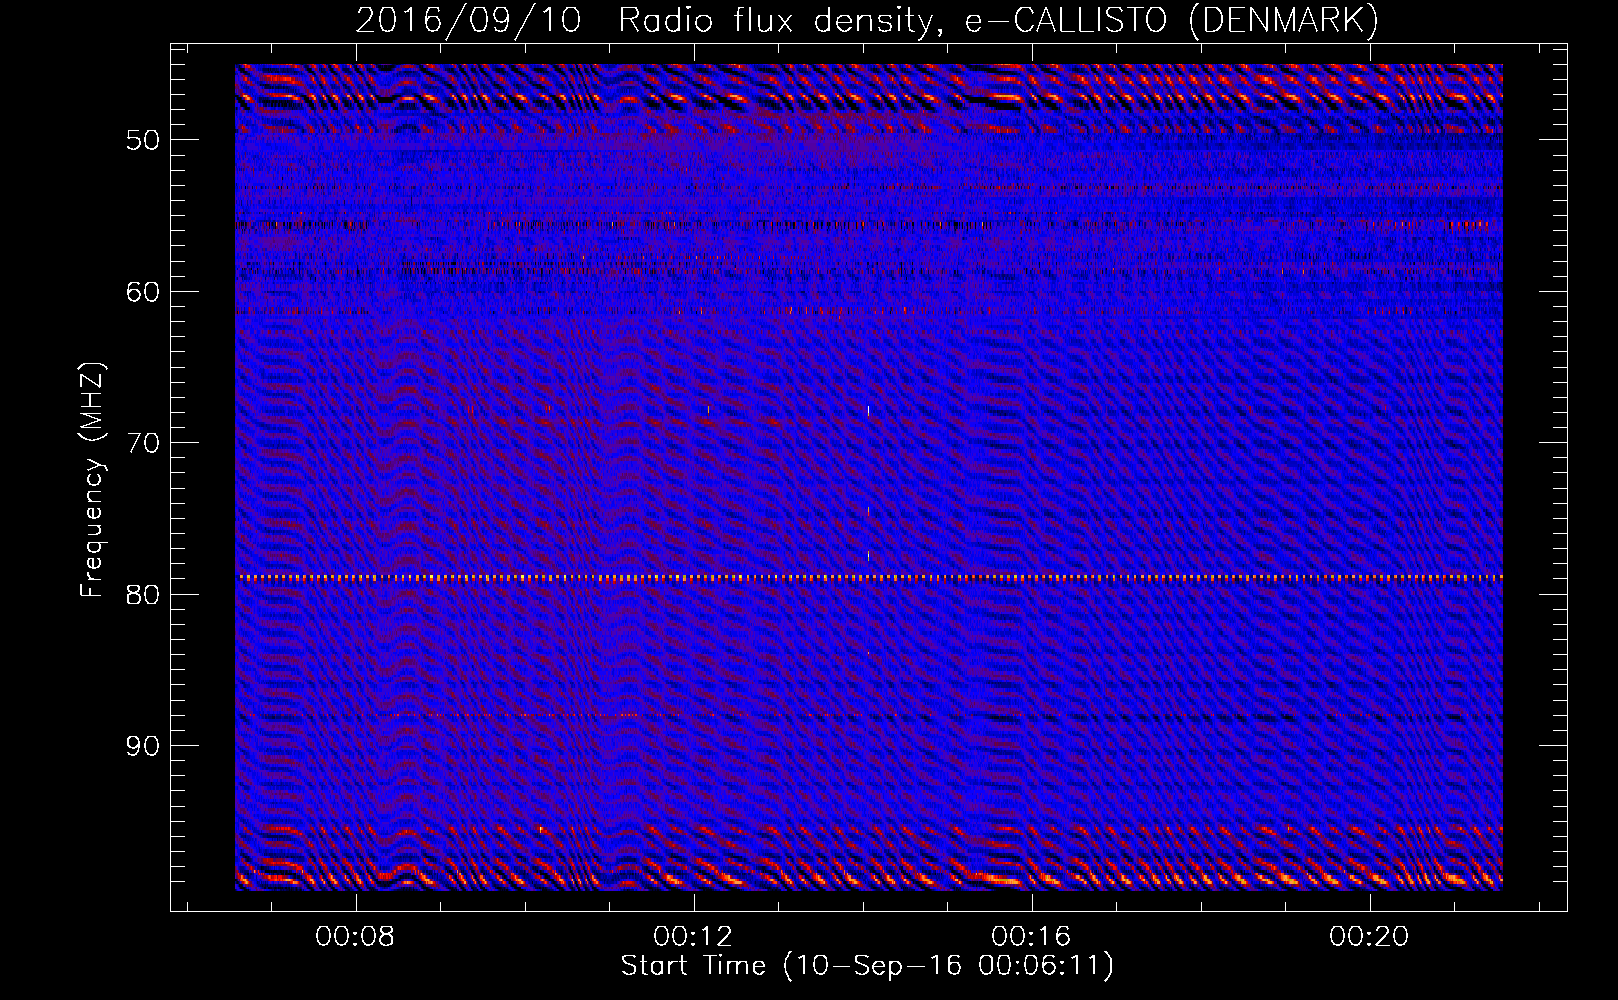Screen dimensions: 1618x1000
Task: Click the 60 frequency tick label
Action: point(143,292)
